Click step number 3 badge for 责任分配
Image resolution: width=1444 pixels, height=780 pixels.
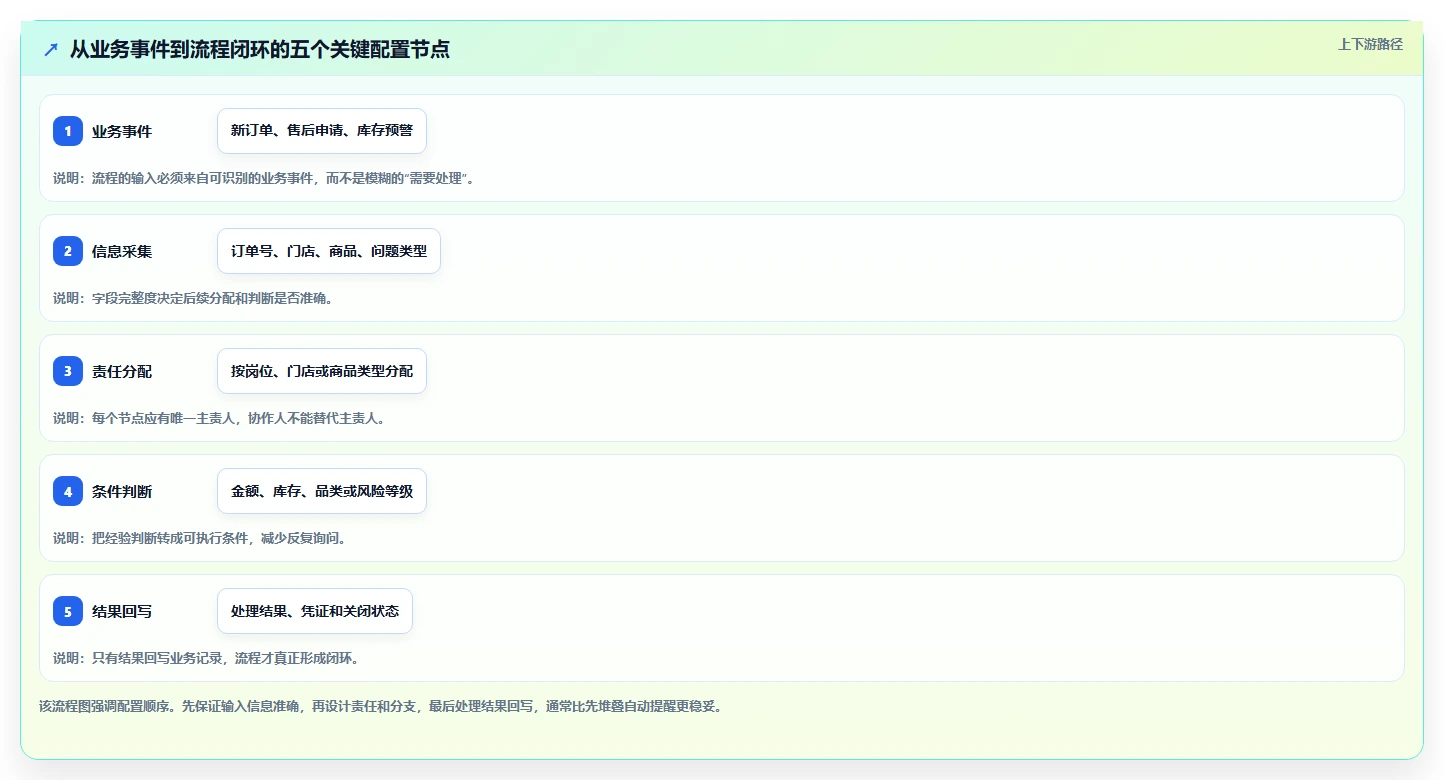pyautogui.click(x=68, y=371)
